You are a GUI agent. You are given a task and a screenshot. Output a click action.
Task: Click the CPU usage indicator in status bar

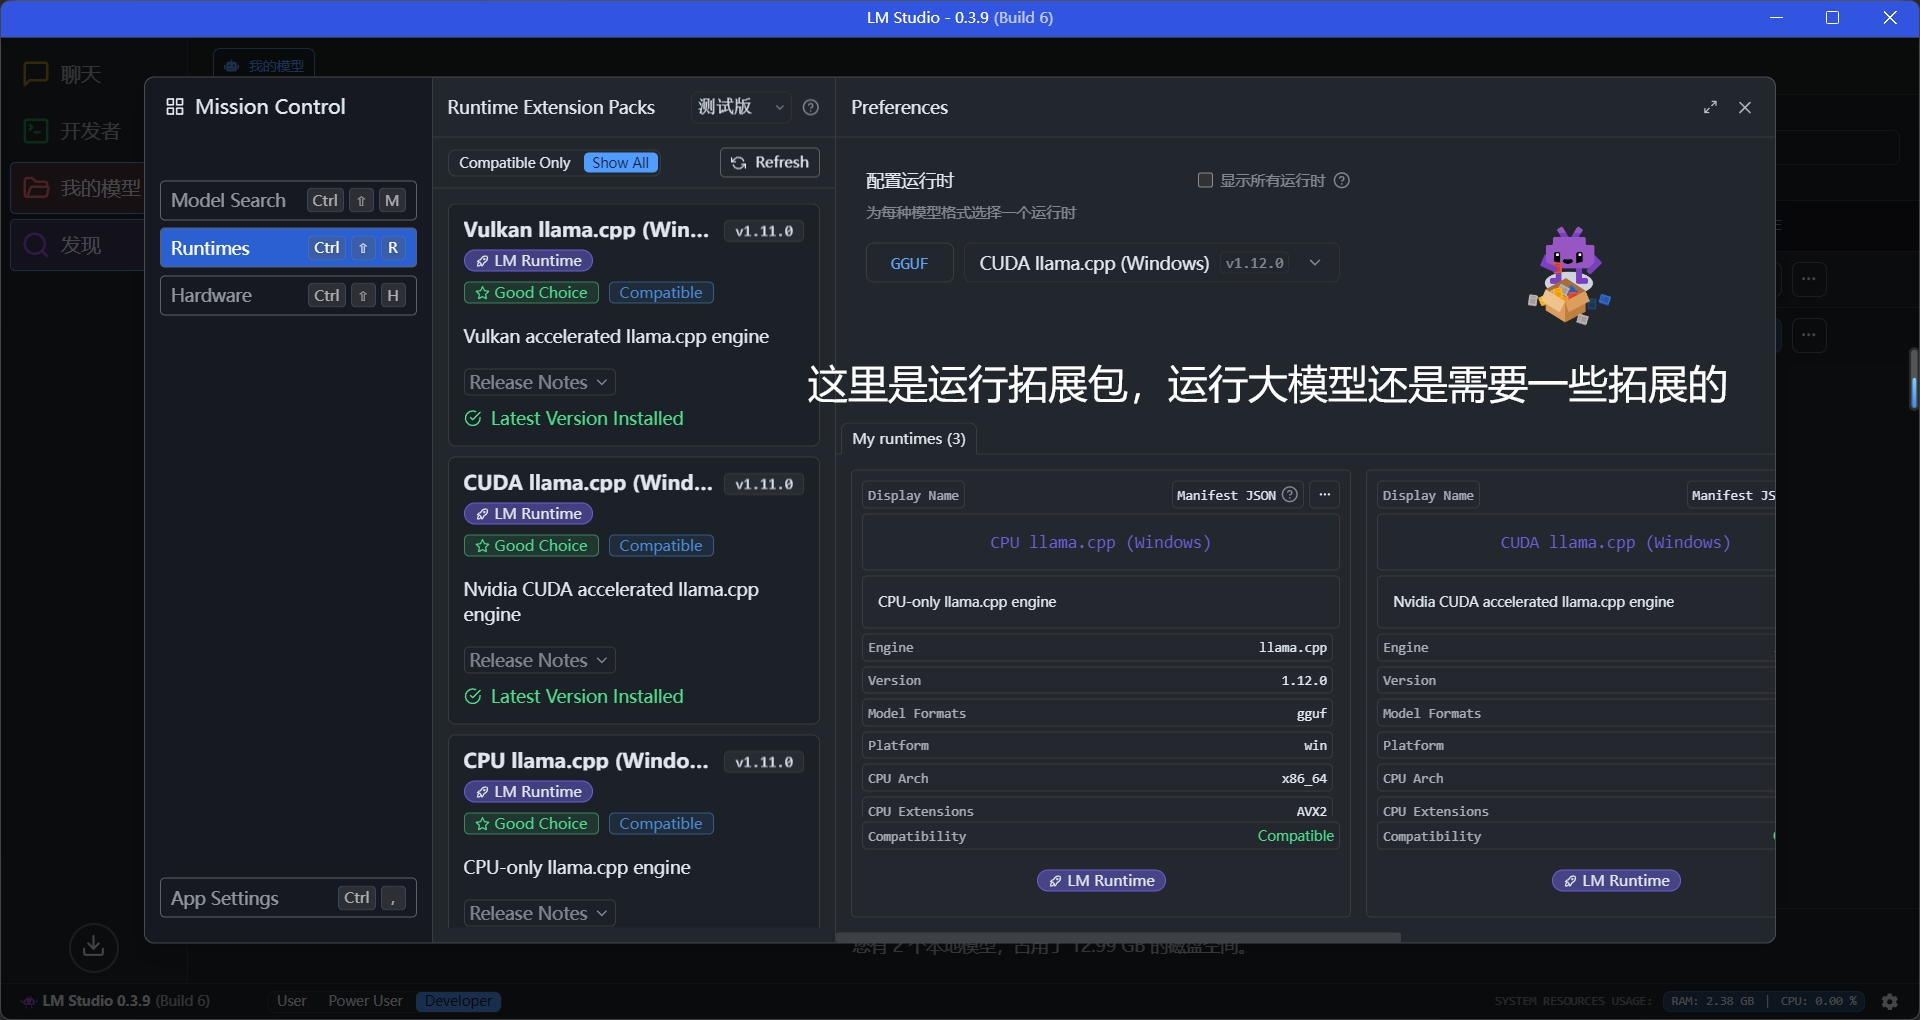1818,1001
